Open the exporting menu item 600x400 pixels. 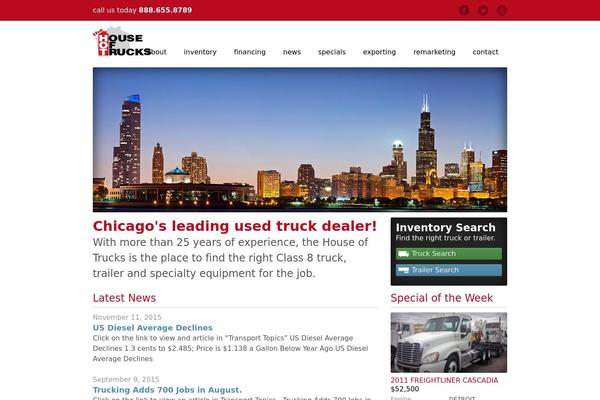pyautogui.click(x=379, y=52)
